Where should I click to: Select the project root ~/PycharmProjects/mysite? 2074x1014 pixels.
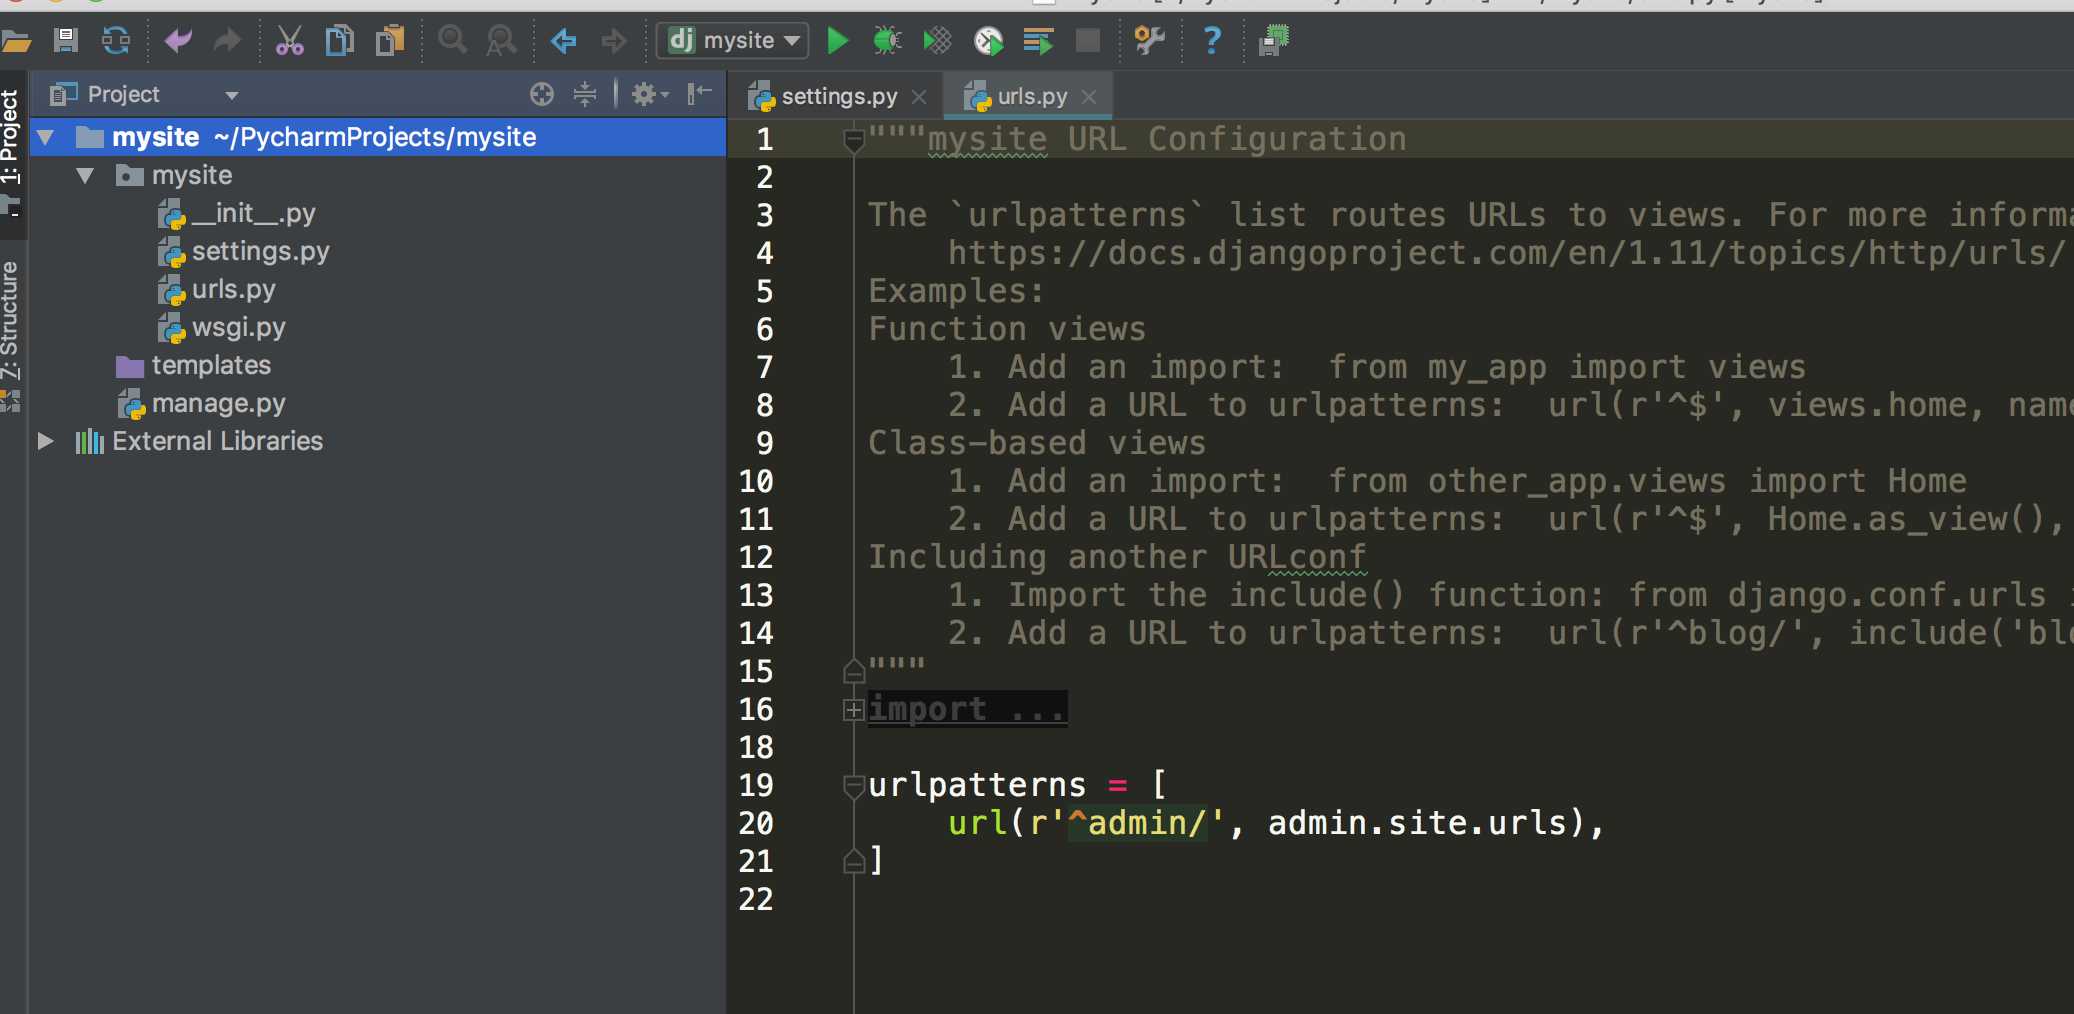click(377, 137)
